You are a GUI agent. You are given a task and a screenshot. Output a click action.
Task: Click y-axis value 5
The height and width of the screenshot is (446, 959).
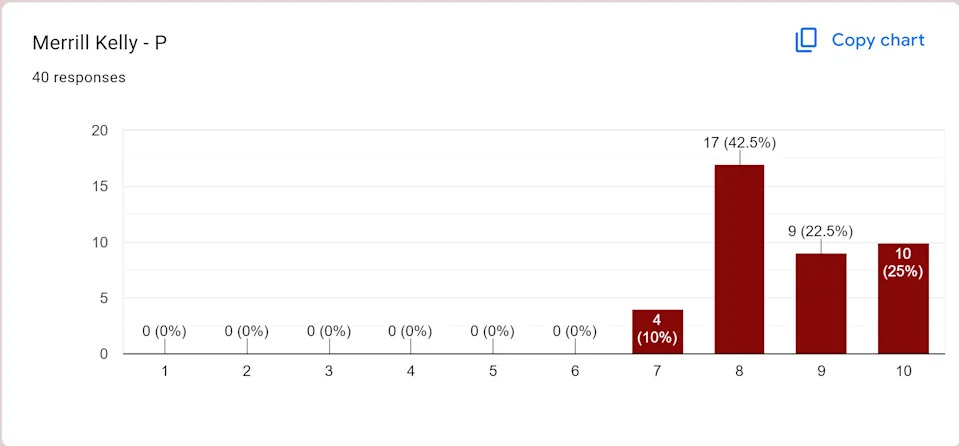104,298
